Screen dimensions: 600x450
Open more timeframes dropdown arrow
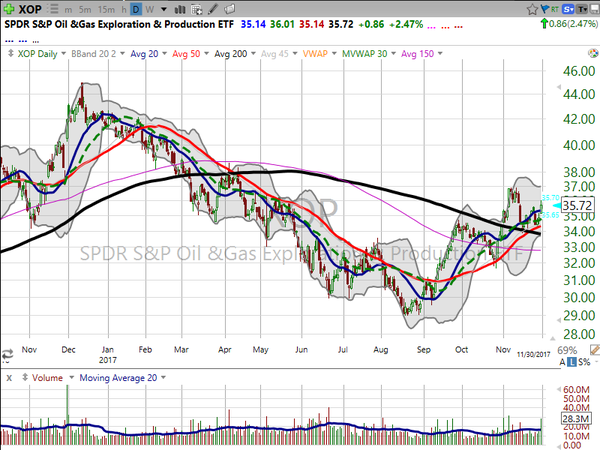[x=163, y=9]
